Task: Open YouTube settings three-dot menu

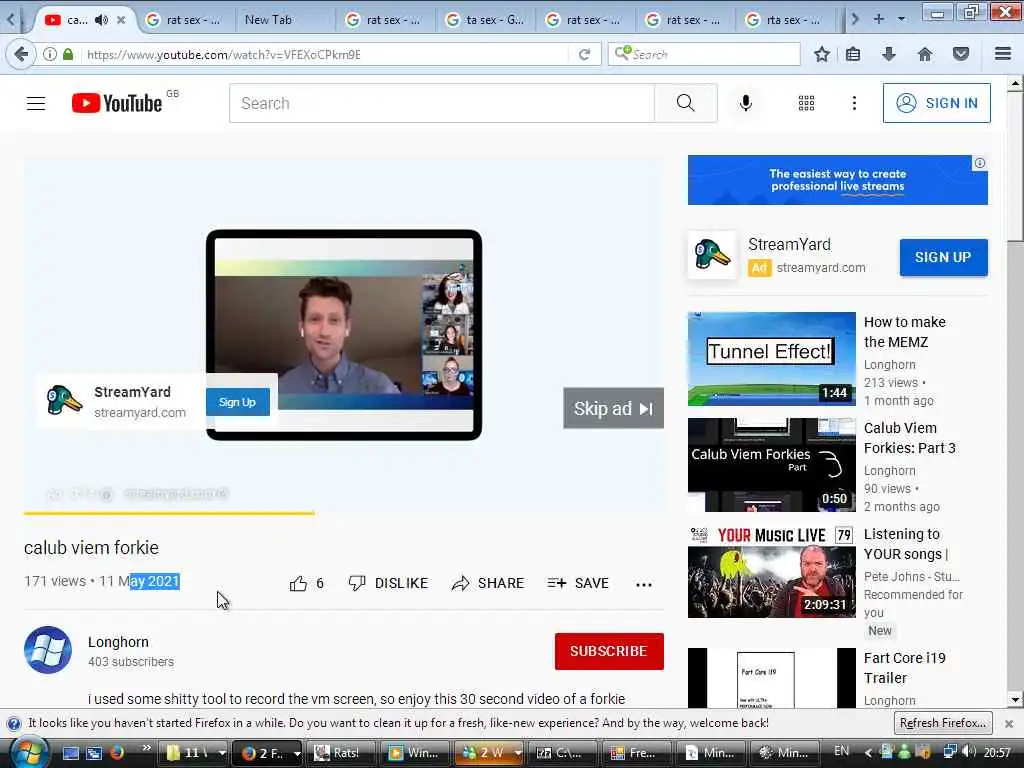Action: 854,103
